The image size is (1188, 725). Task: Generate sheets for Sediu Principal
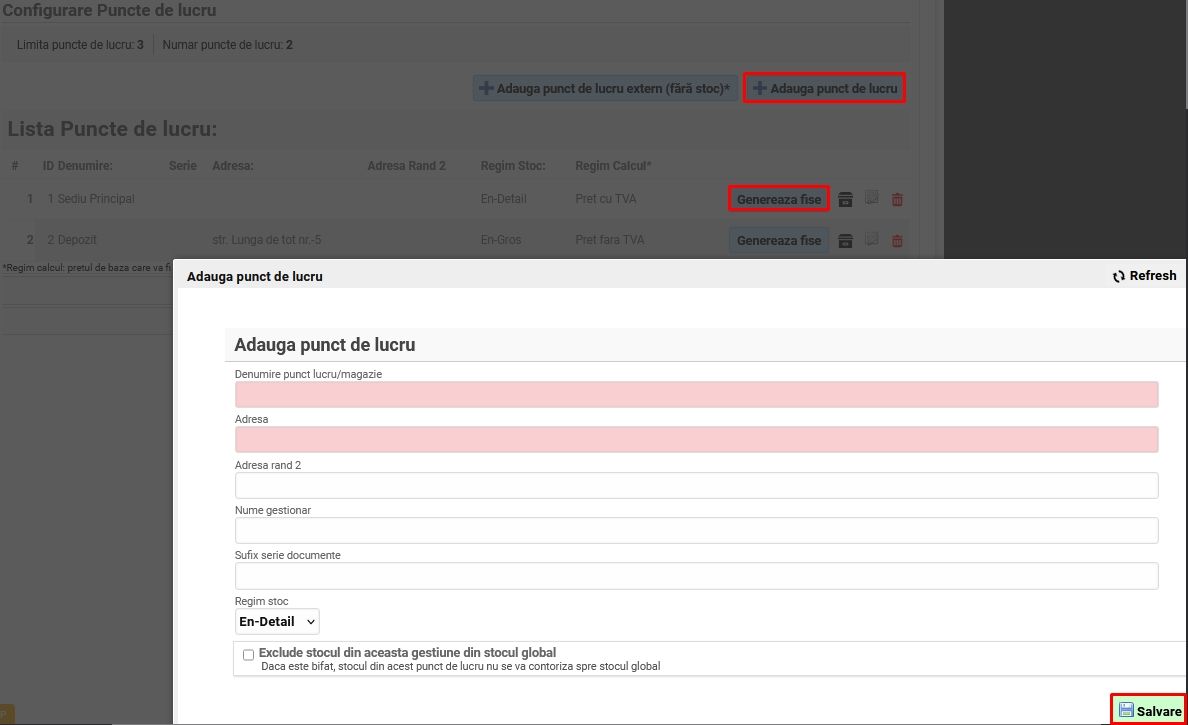point(778,199)
